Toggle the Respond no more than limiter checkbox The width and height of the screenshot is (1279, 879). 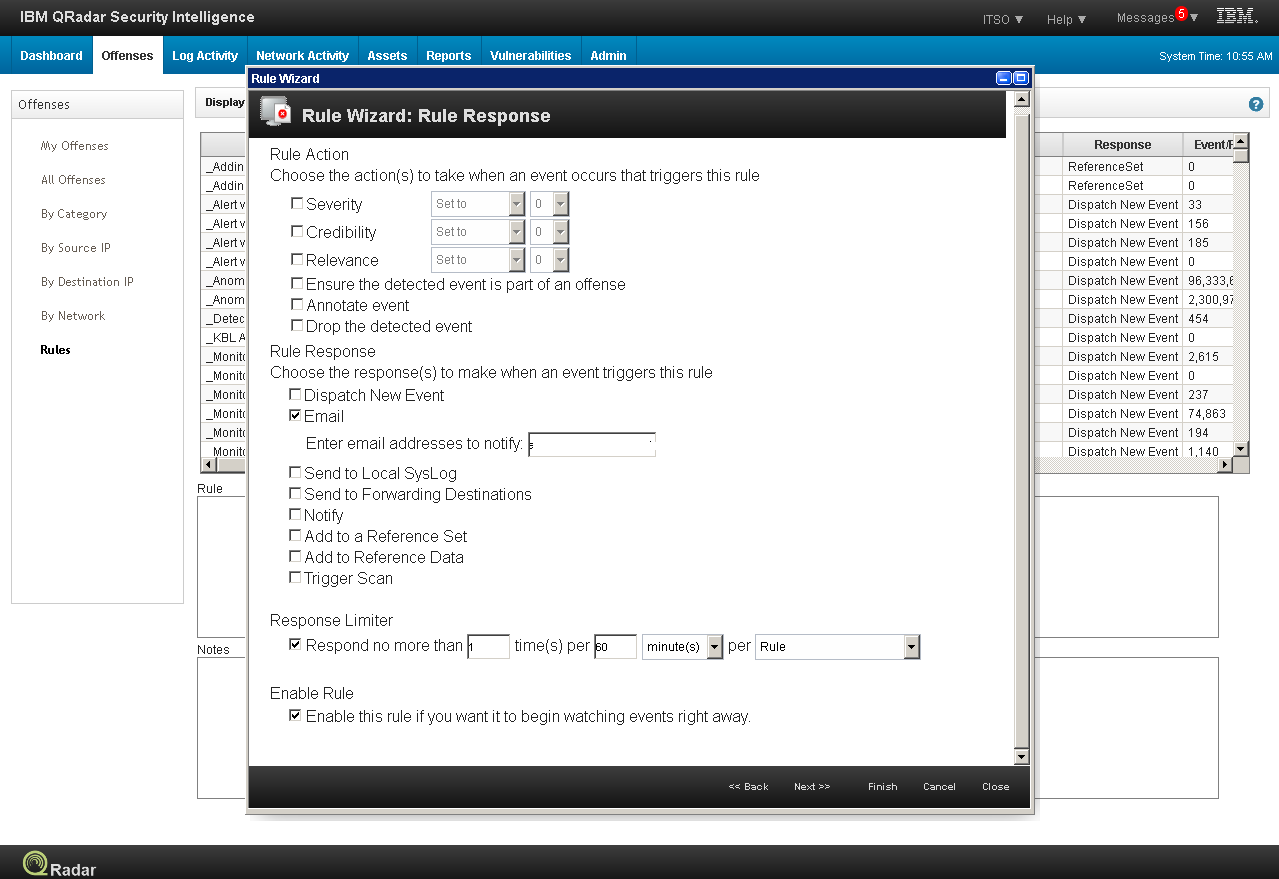295,645
